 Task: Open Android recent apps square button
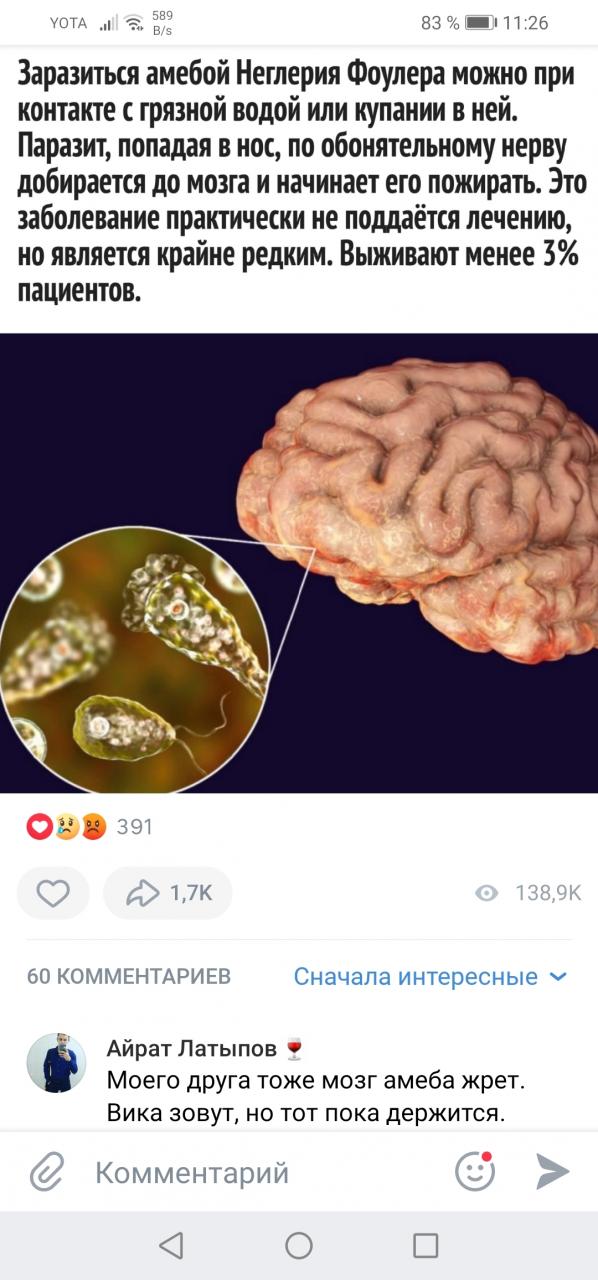426,1245
